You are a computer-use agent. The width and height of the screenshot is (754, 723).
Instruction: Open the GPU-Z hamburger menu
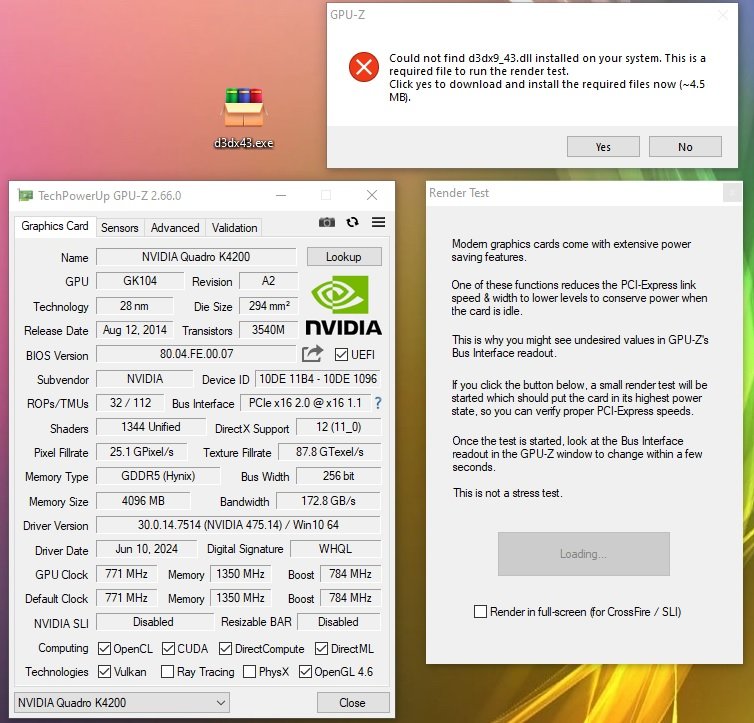tap(378, 222)
